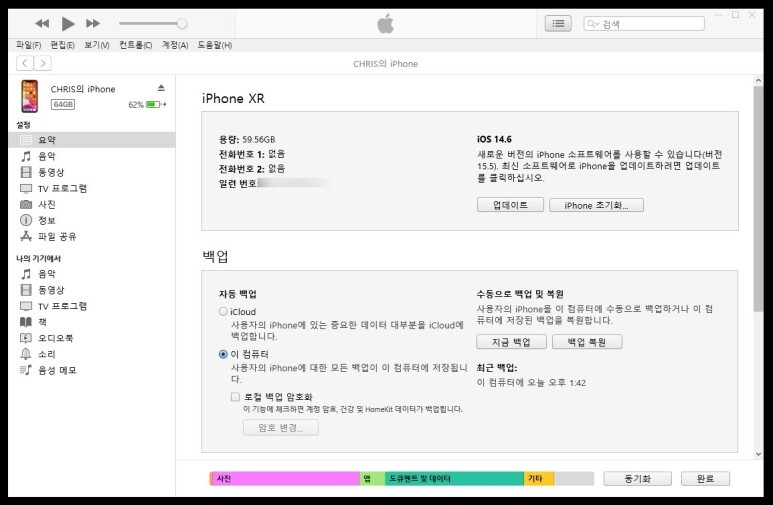The height and width of the screenshot is (505, 773).
Task: Go forward with the right arrow button
Action: click(x=43, y=63)
